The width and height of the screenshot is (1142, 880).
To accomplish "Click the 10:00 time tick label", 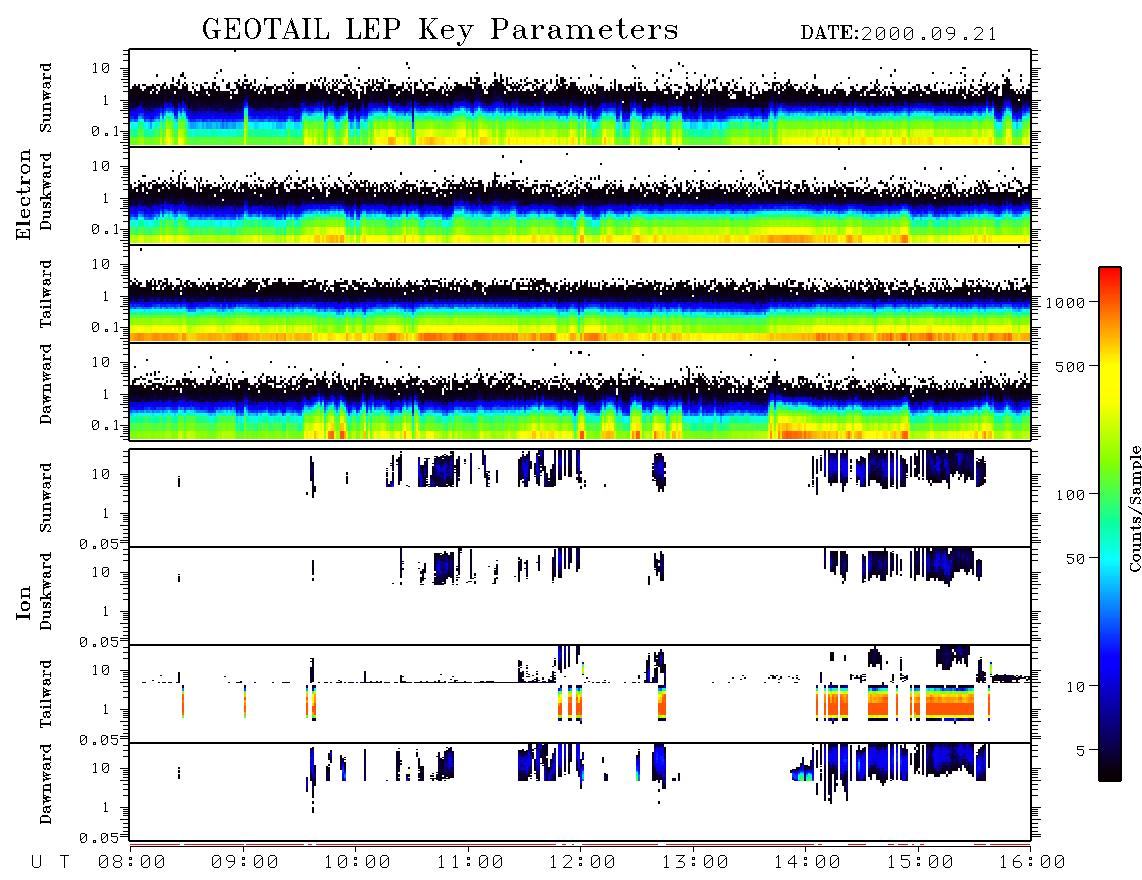I will click(357, 863).
